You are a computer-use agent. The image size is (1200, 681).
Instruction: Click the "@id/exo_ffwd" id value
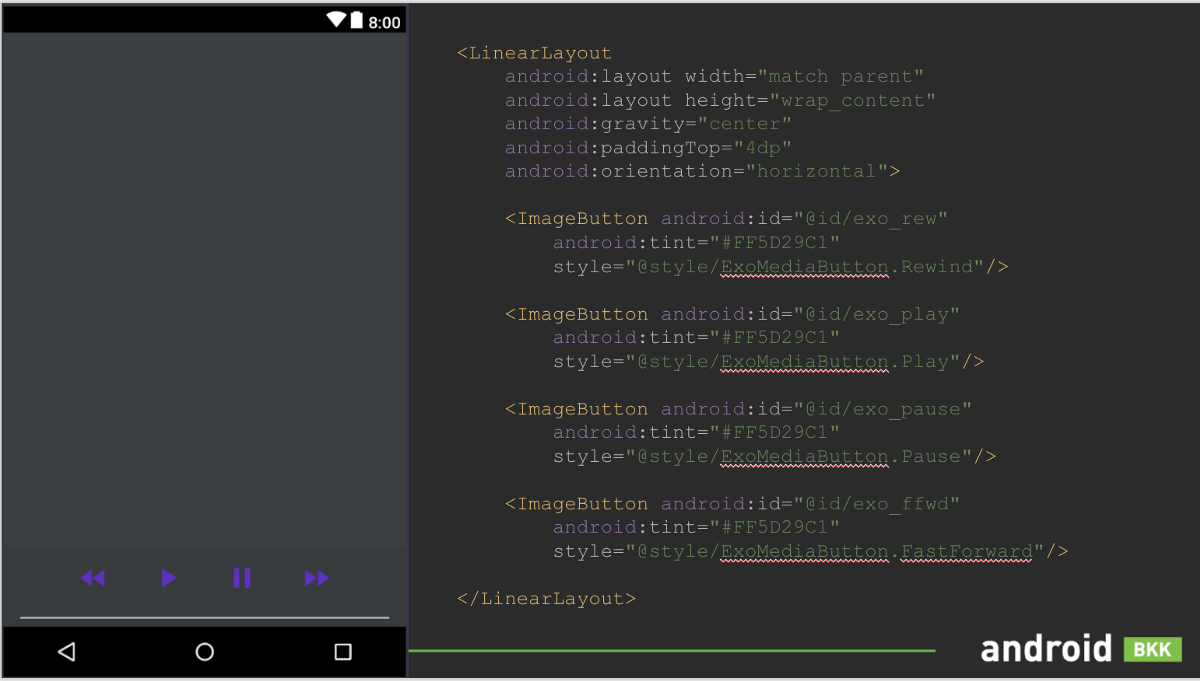877,504
